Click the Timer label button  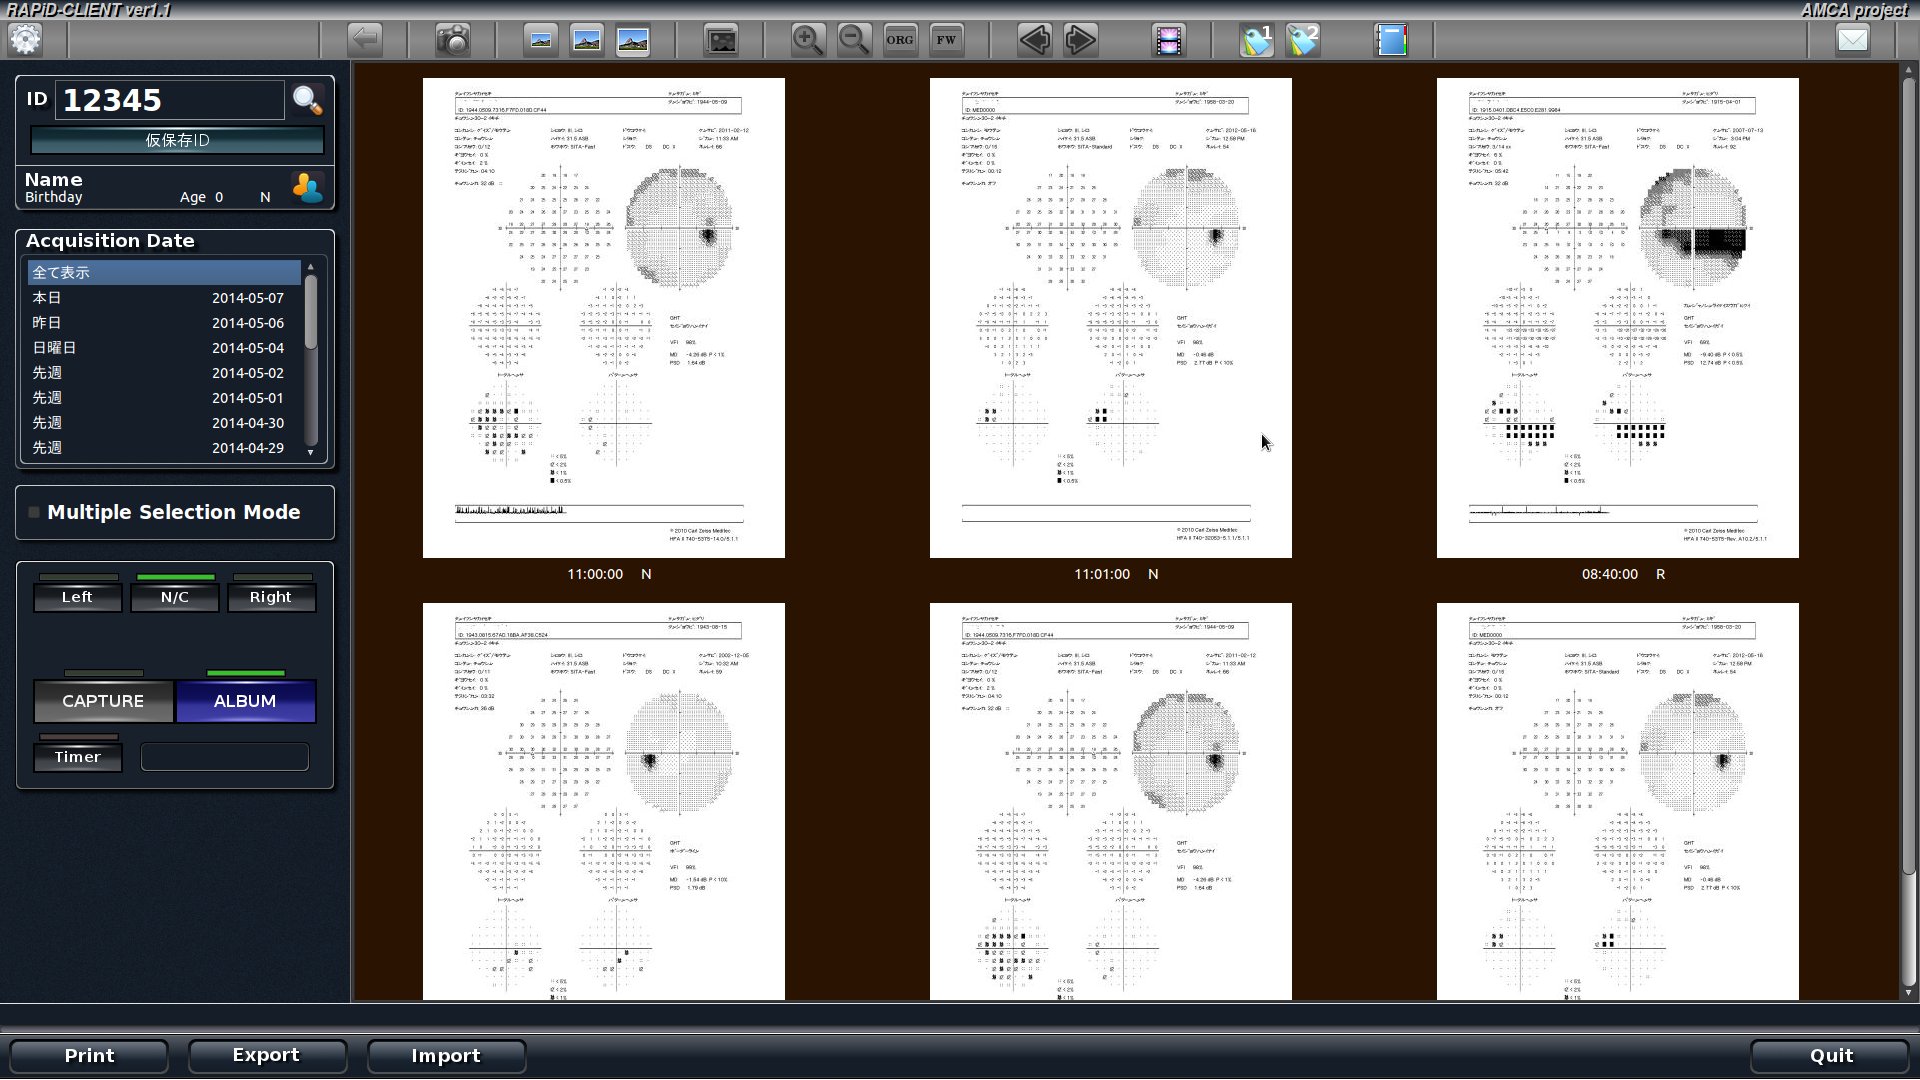75,754
